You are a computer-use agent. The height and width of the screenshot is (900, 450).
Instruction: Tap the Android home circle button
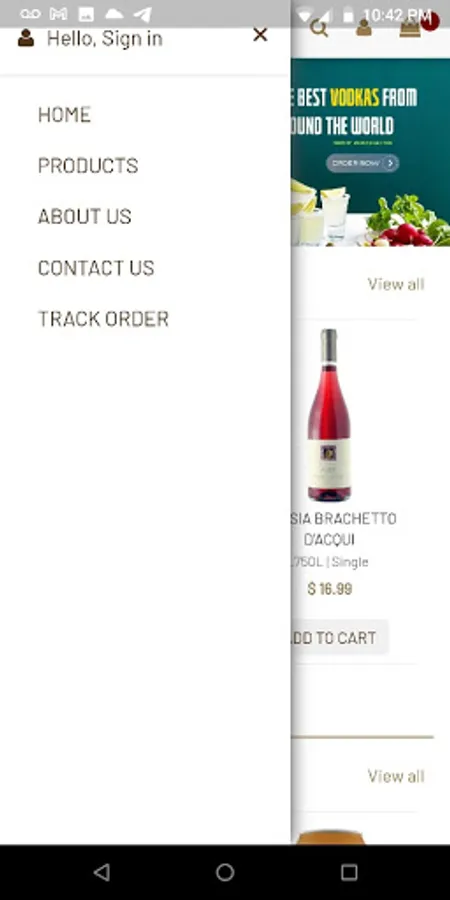point(225,872)
